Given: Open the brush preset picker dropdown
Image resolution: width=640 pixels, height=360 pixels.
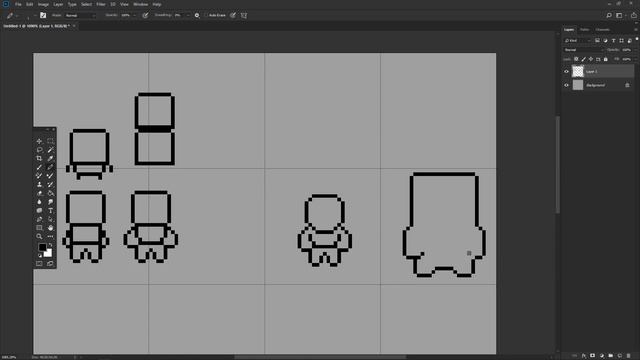Looking at the screenshot, I should point(35,15).
